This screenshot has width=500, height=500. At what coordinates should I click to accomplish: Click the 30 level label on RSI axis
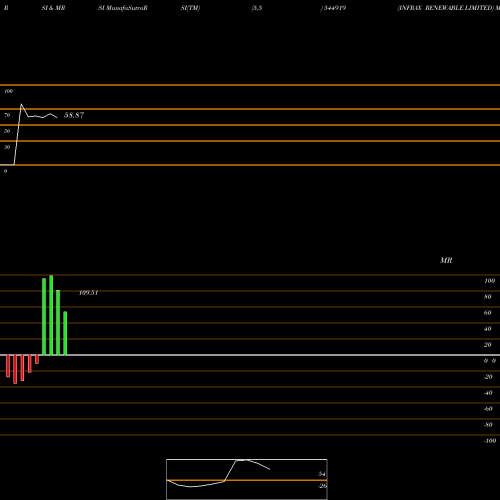pos(7,147)
